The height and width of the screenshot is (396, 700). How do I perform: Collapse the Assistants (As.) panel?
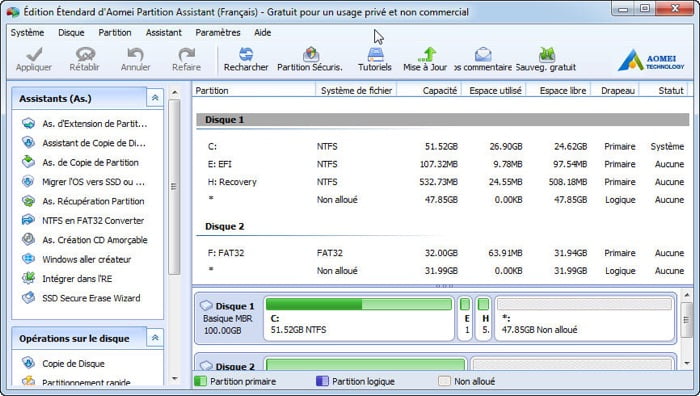pos(155,98)
